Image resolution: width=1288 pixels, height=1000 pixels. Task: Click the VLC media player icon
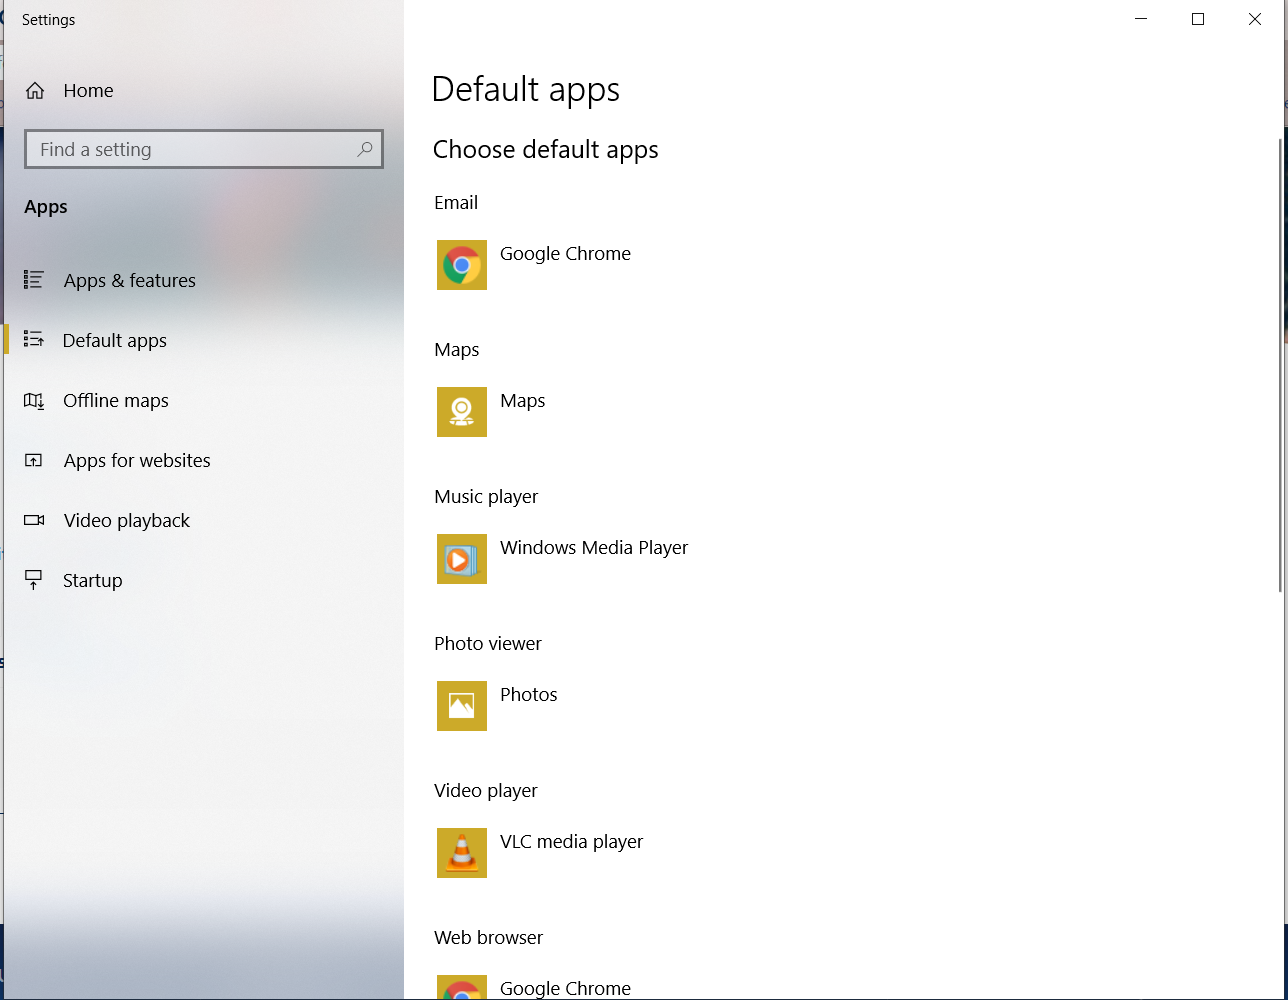point(461,853)
